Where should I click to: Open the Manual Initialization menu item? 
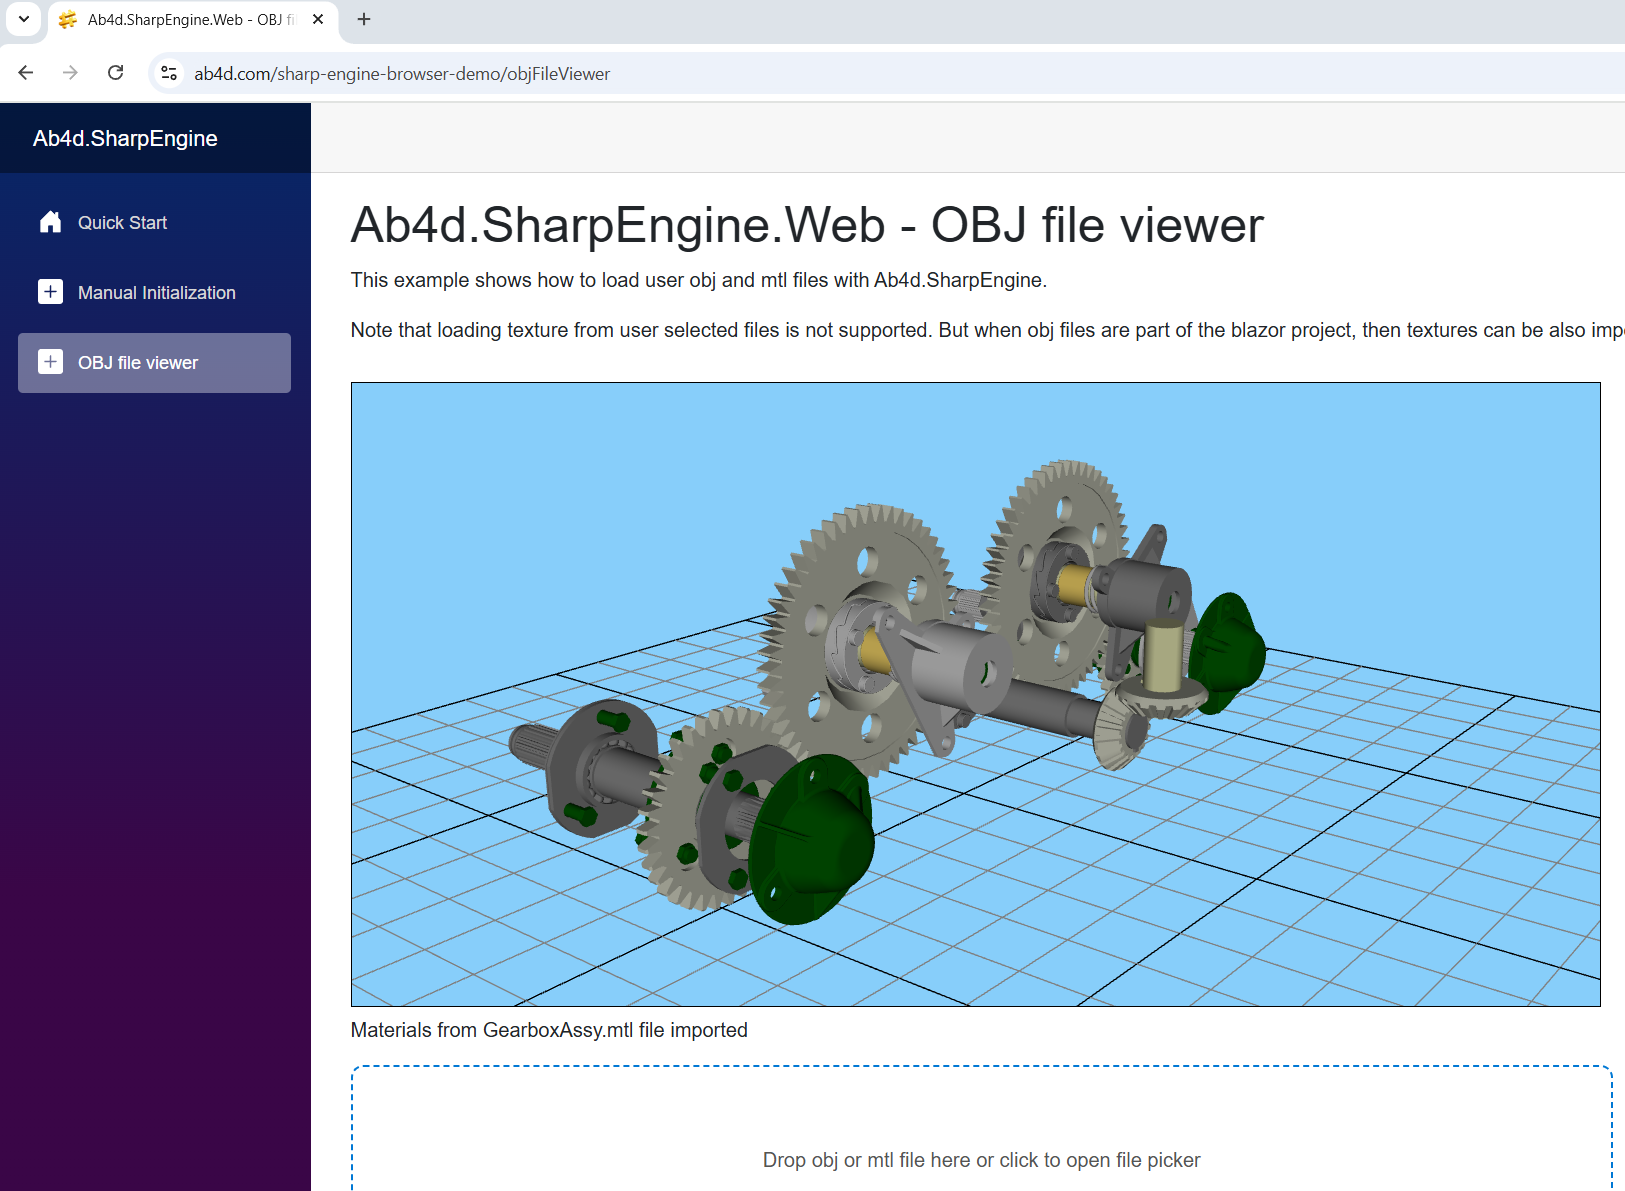(x=157, y=293)
